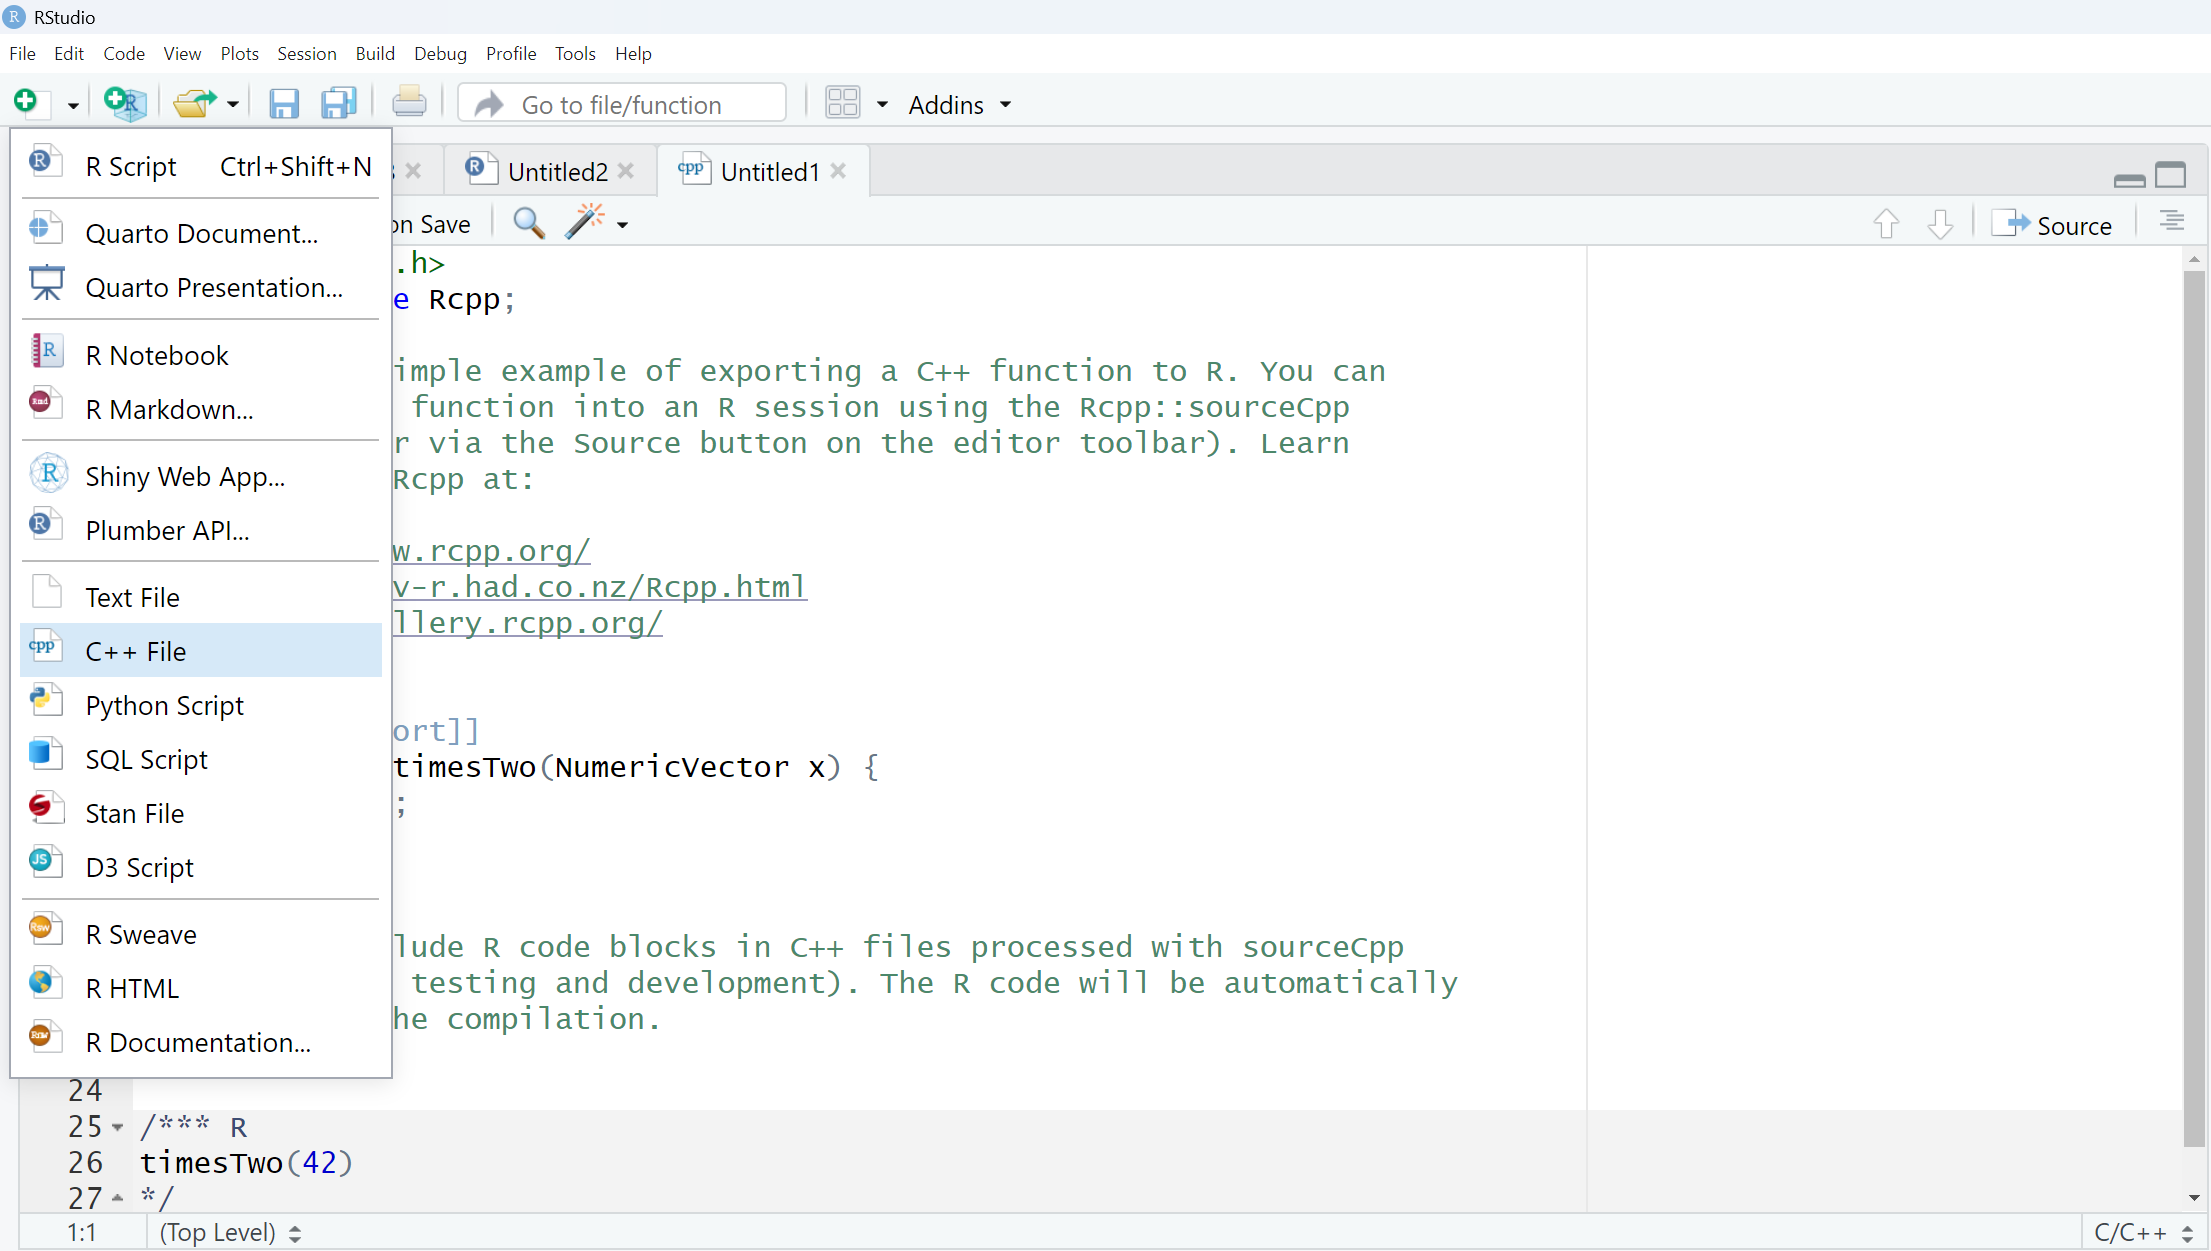The width and height of the screenshot is (2211, 1251).
Task: Go to previous section with up arrow
Action: 1886,224
